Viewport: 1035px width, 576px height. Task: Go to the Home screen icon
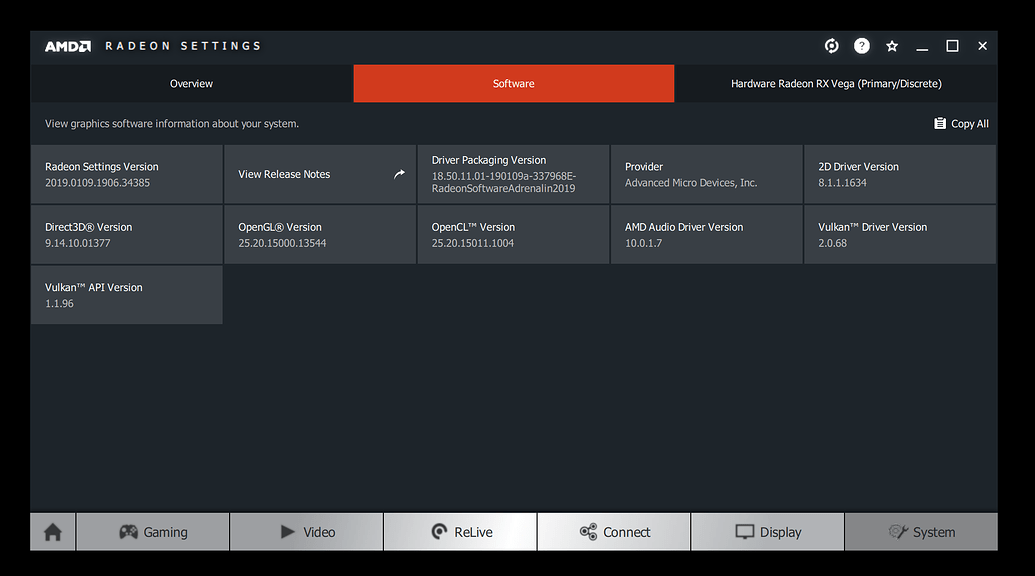point(53,532)
